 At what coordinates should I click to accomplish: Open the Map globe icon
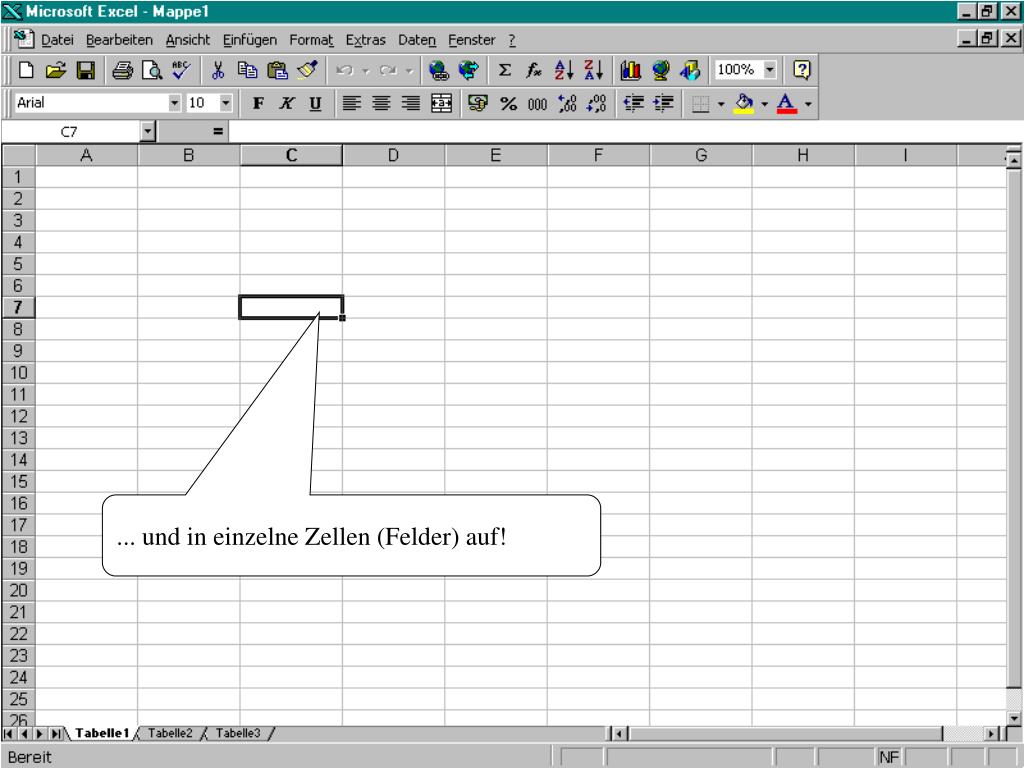click(660, 70)
